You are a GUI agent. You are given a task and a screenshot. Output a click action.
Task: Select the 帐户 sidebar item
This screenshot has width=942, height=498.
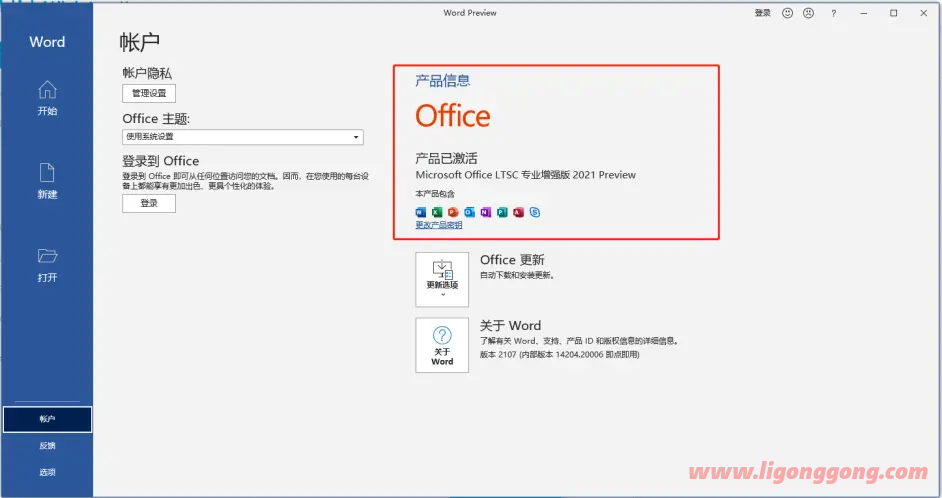[47, 419]
